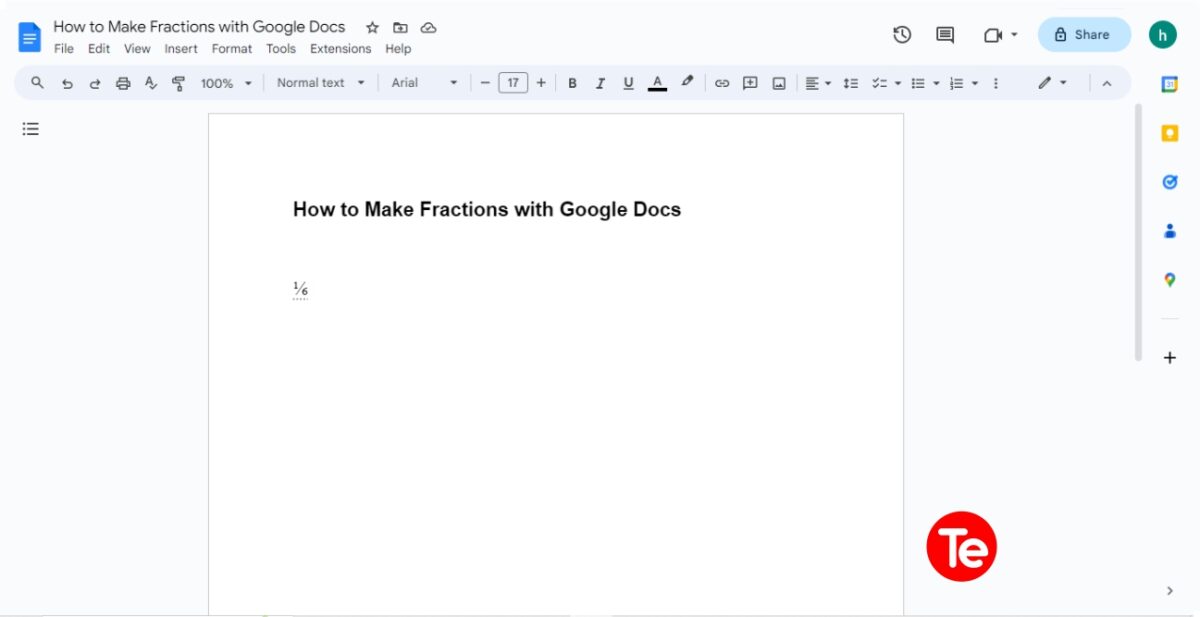The image size is (1200, 617).
Task: Open Google Keep in the sidebar
Action: (x=1169, y=132)
